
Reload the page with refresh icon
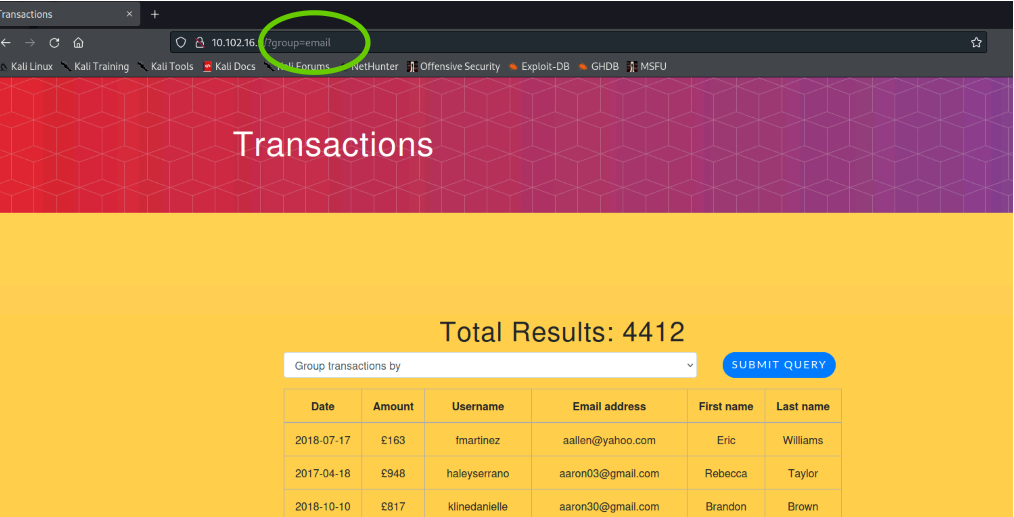54,43
